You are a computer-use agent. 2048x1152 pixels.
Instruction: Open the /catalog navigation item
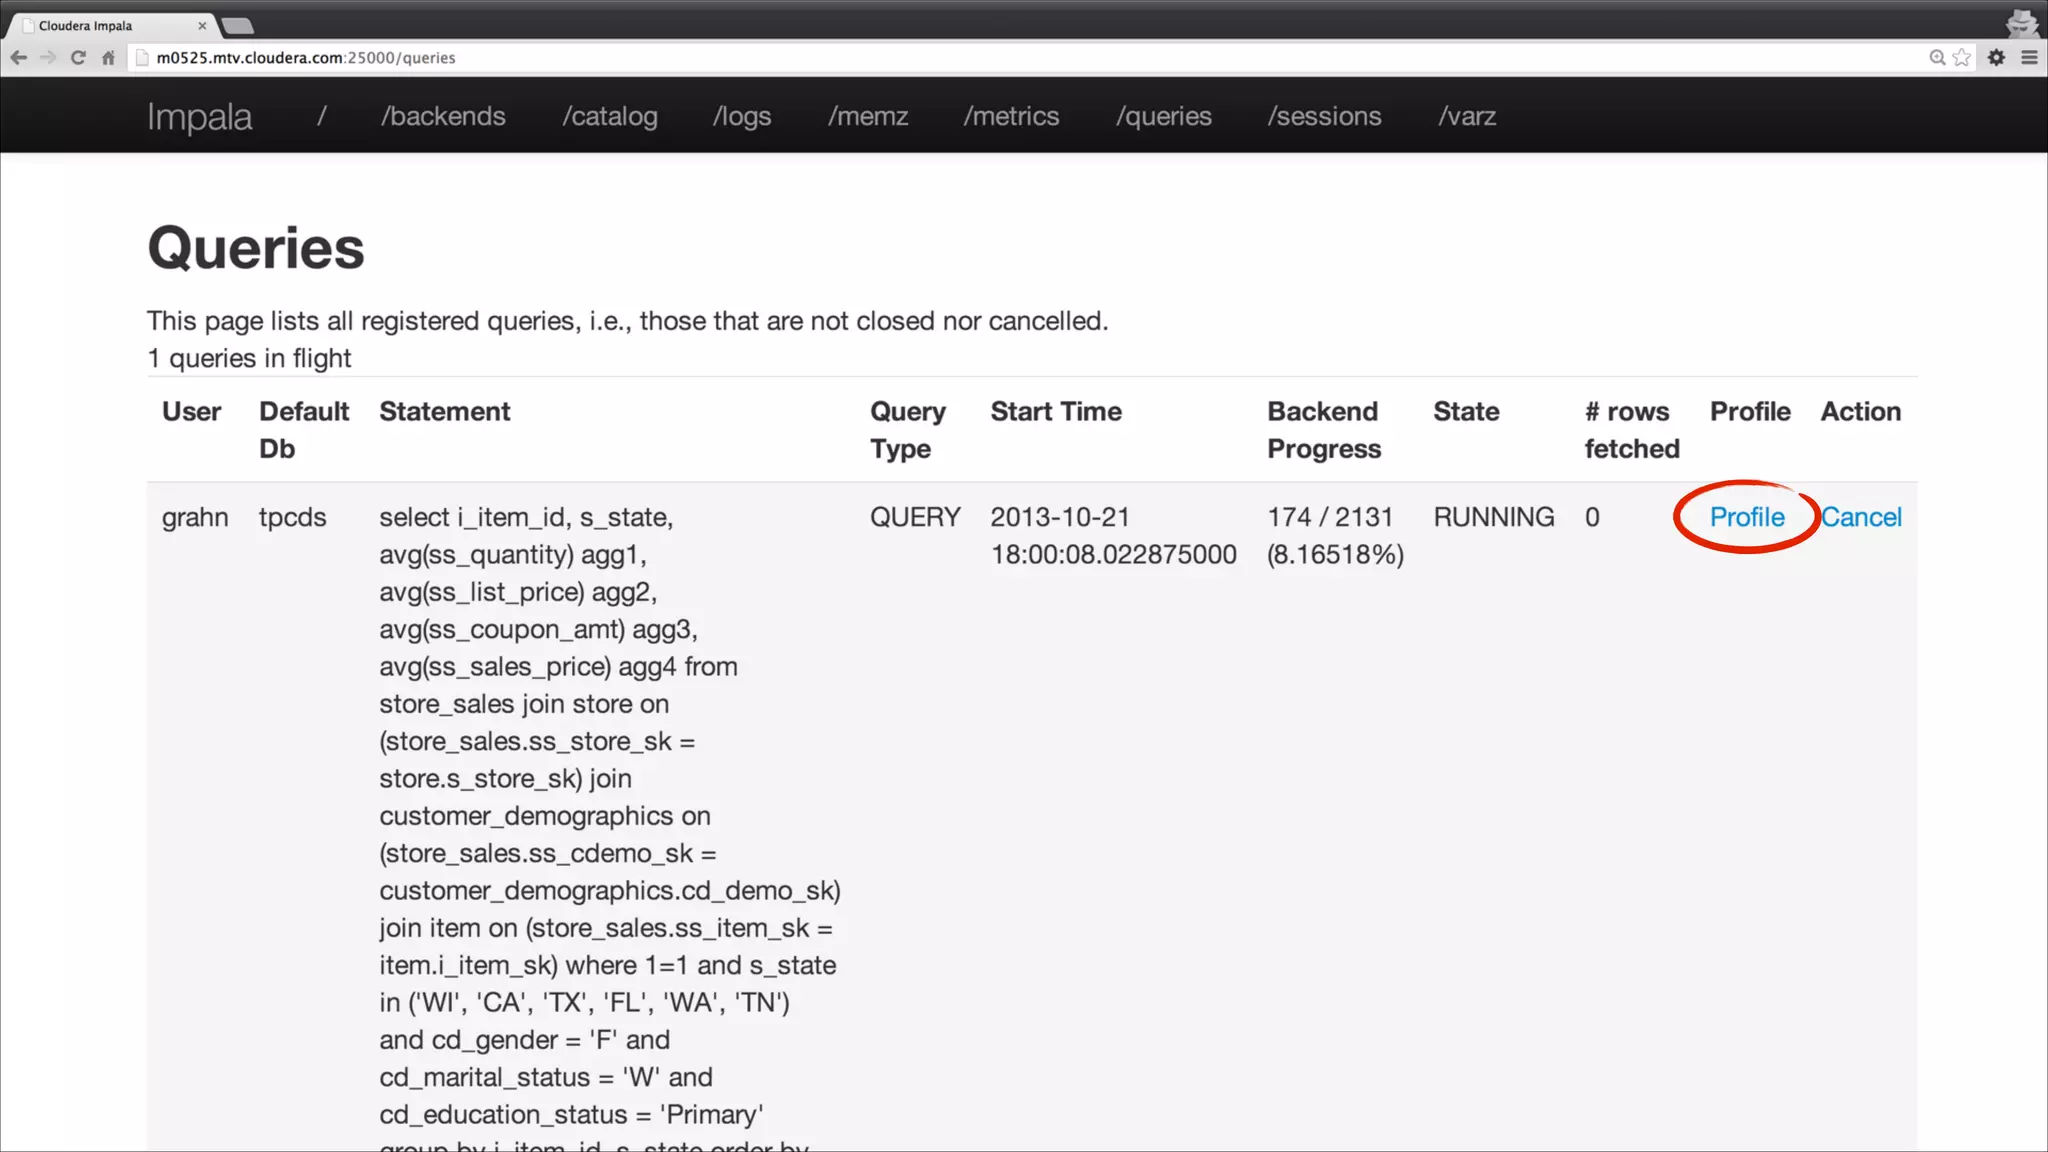coord(609,116)
